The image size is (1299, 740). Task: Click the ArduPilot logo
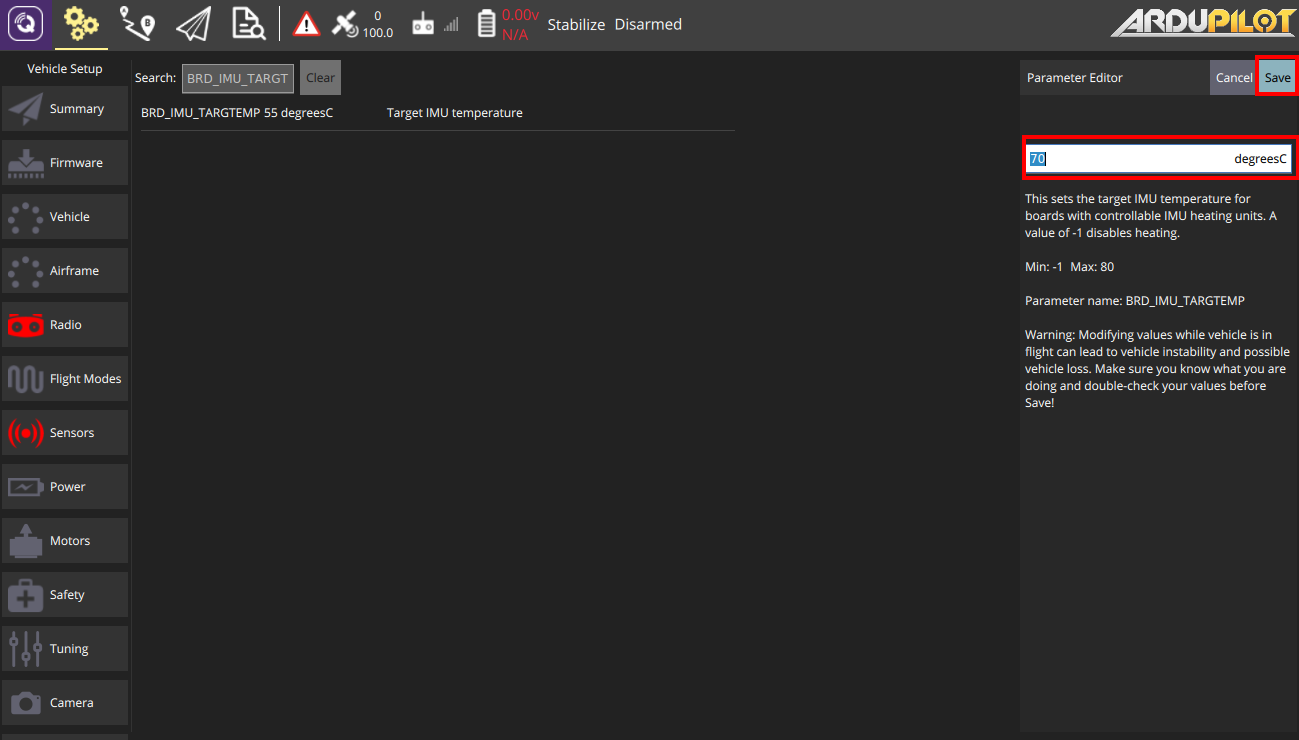[1202, 22]
